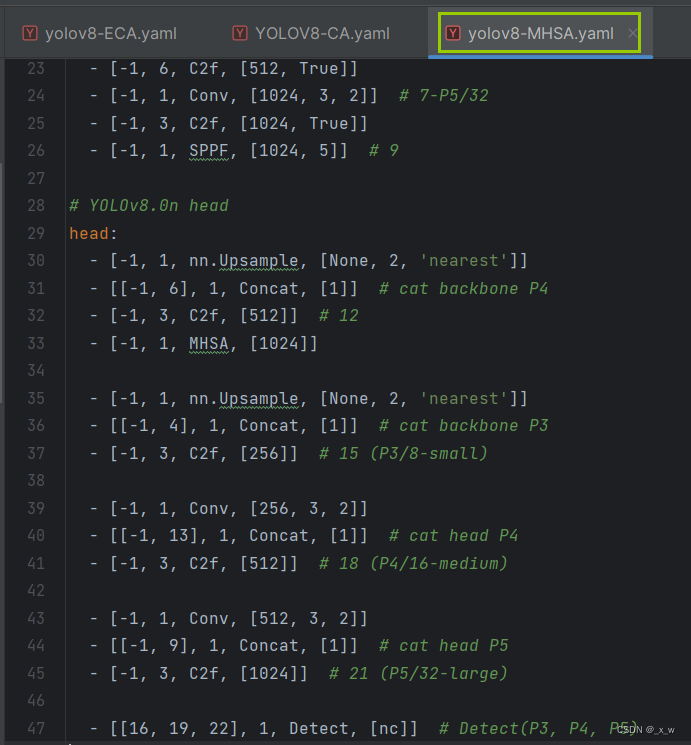Click '[16, 19, 22]' on line 47
Viewport: 691px width, 745px height.
[179, 728]
